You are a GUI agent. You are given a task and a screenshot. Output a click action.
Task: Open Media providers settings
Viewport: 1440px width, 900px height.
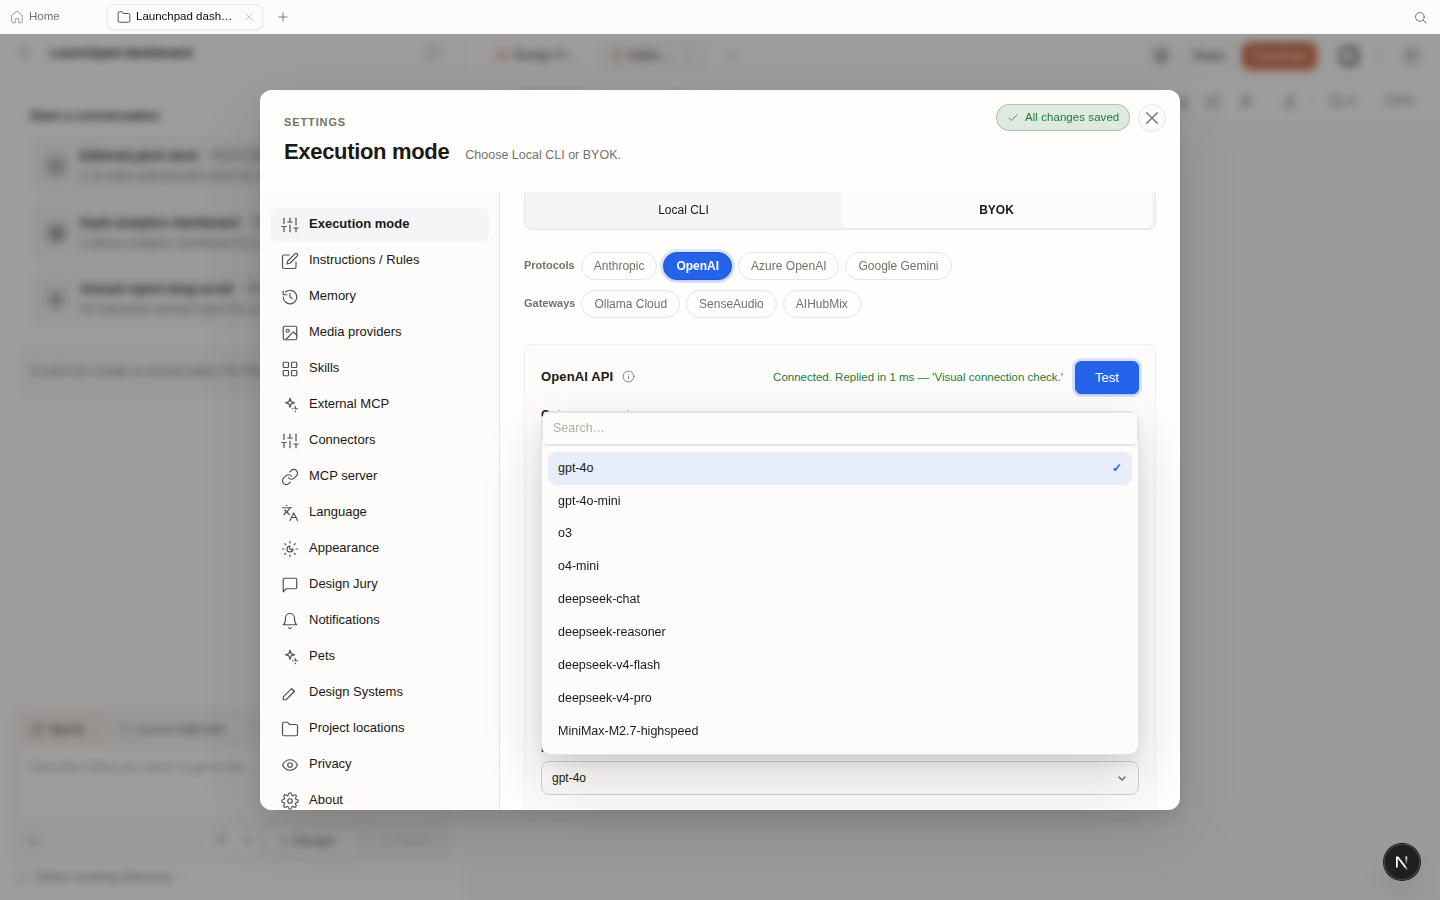click(379, 332)
